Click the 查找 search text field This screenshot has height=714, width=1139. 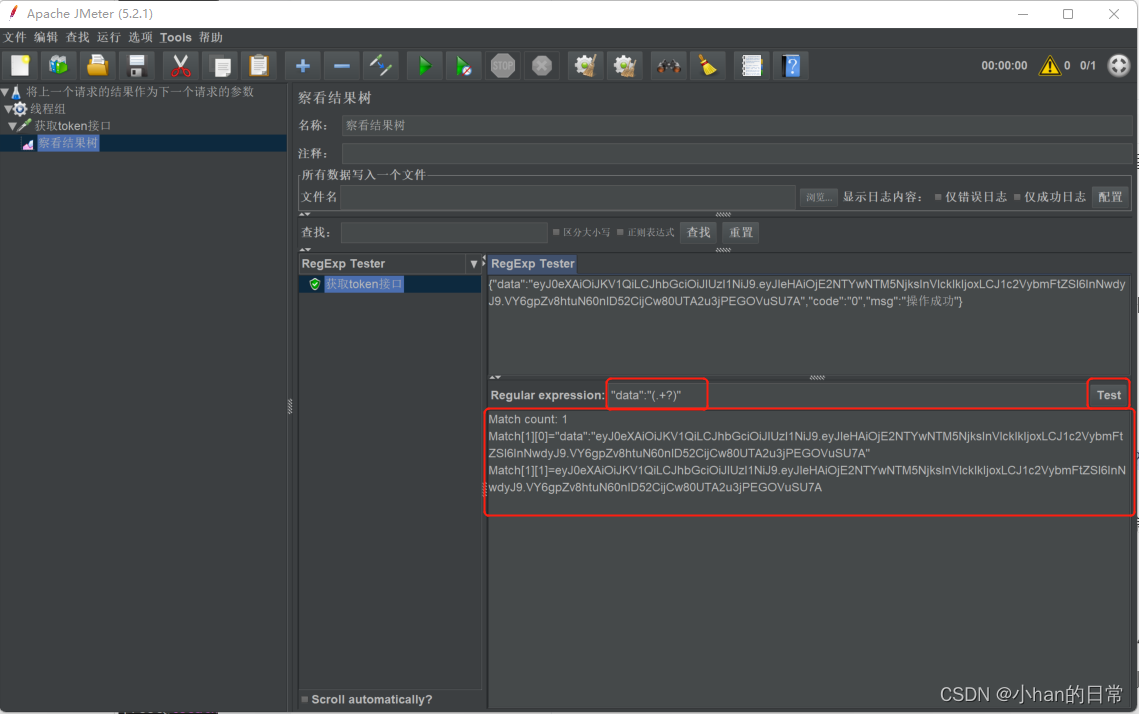click(x=444, y=232)
